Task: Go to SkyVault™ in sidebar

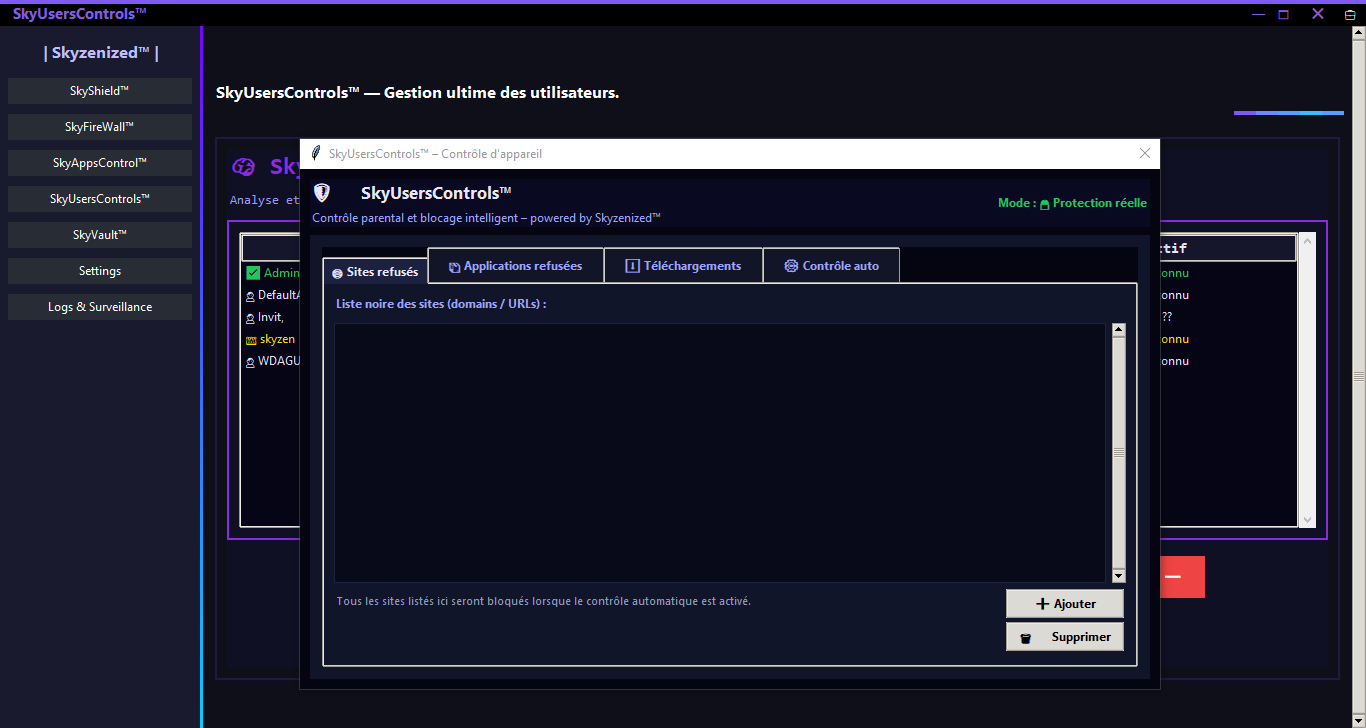Action: click(100, 235)
